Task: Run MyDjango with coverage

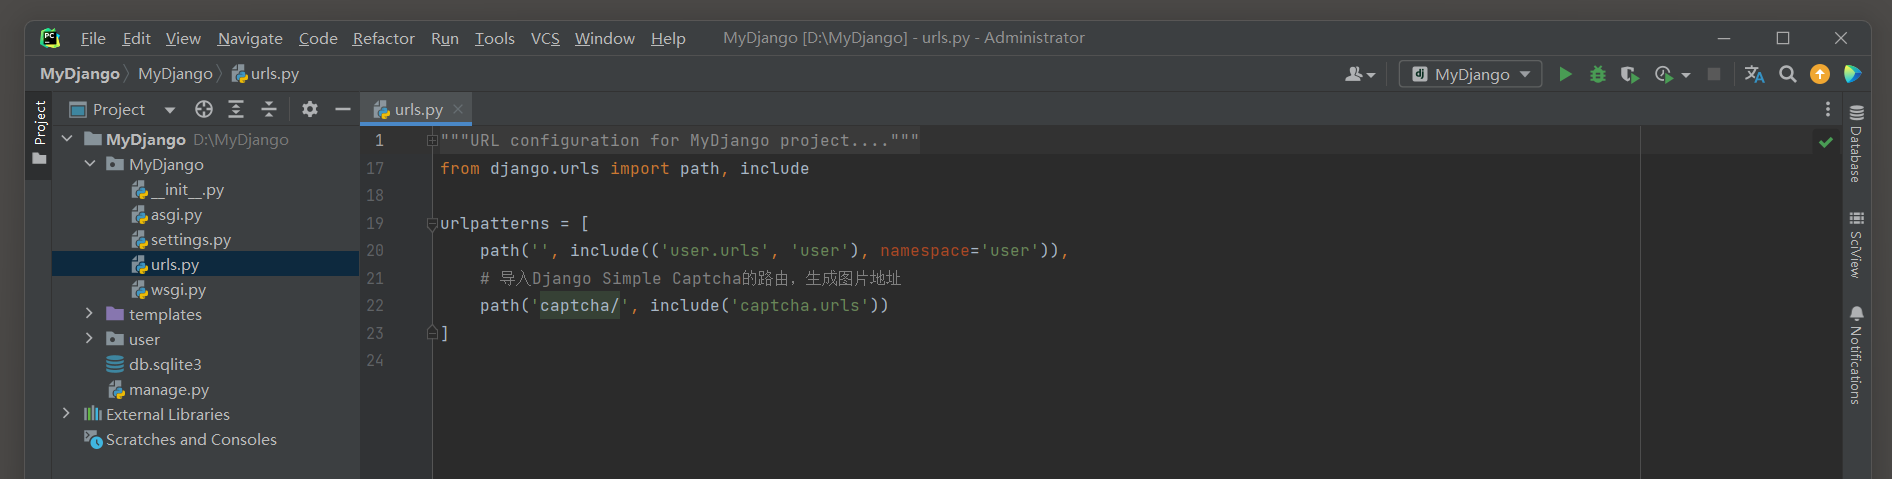Action: [x=1630, y=74]
